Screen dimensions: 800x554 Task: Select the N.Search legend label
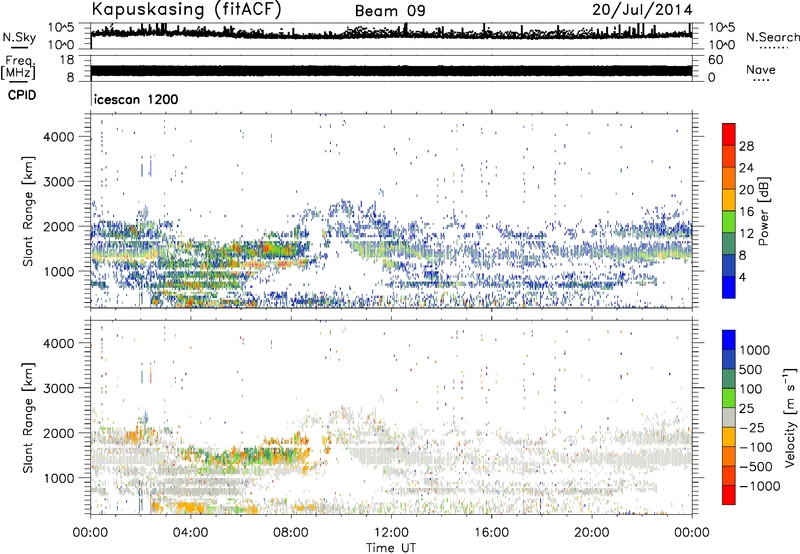pyautogui.click(x=773, y=37)
